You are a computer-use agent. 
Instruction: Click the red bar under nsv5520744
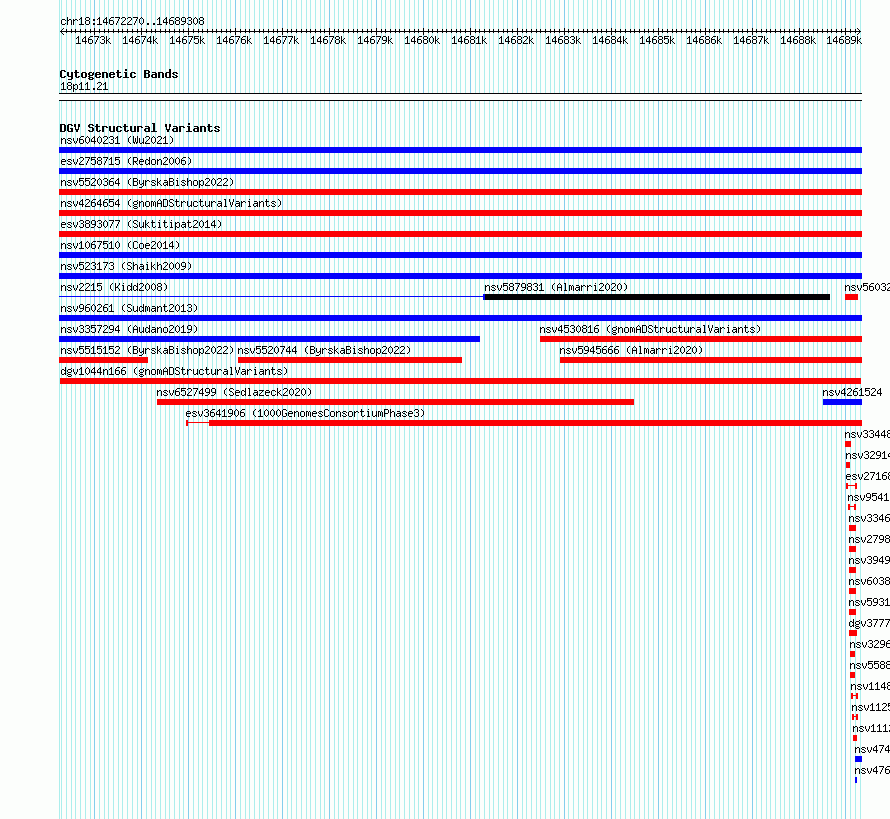click(350, 360)
